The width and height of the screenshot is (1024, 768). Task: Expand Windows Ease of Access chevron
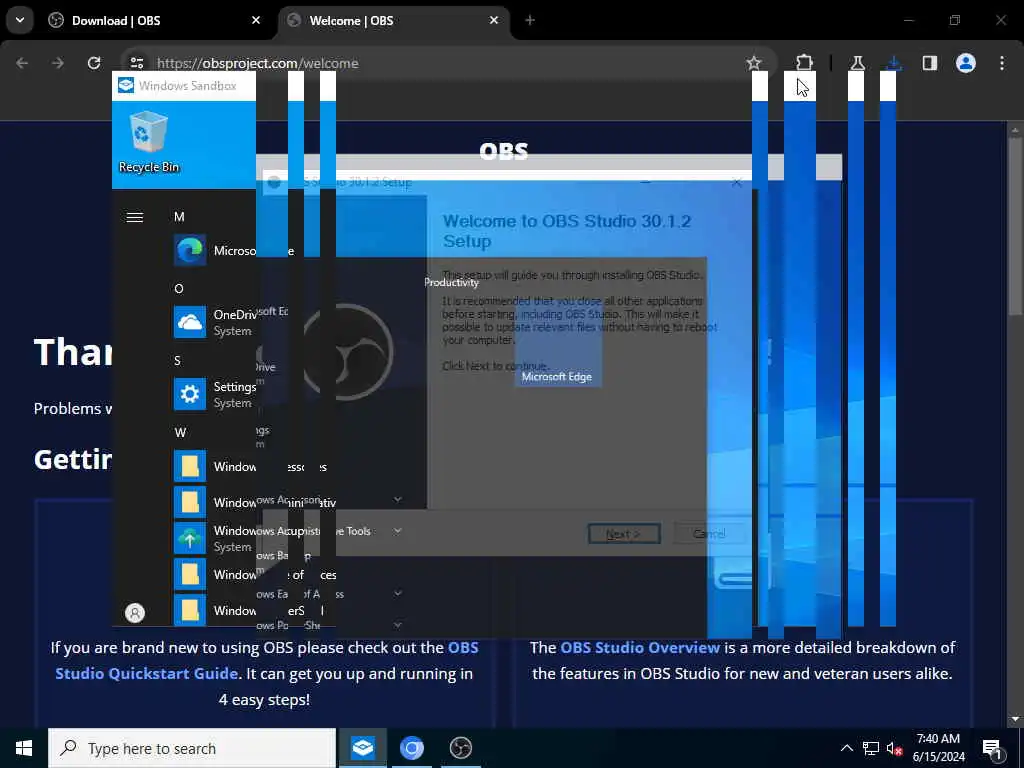coord(398,594)
